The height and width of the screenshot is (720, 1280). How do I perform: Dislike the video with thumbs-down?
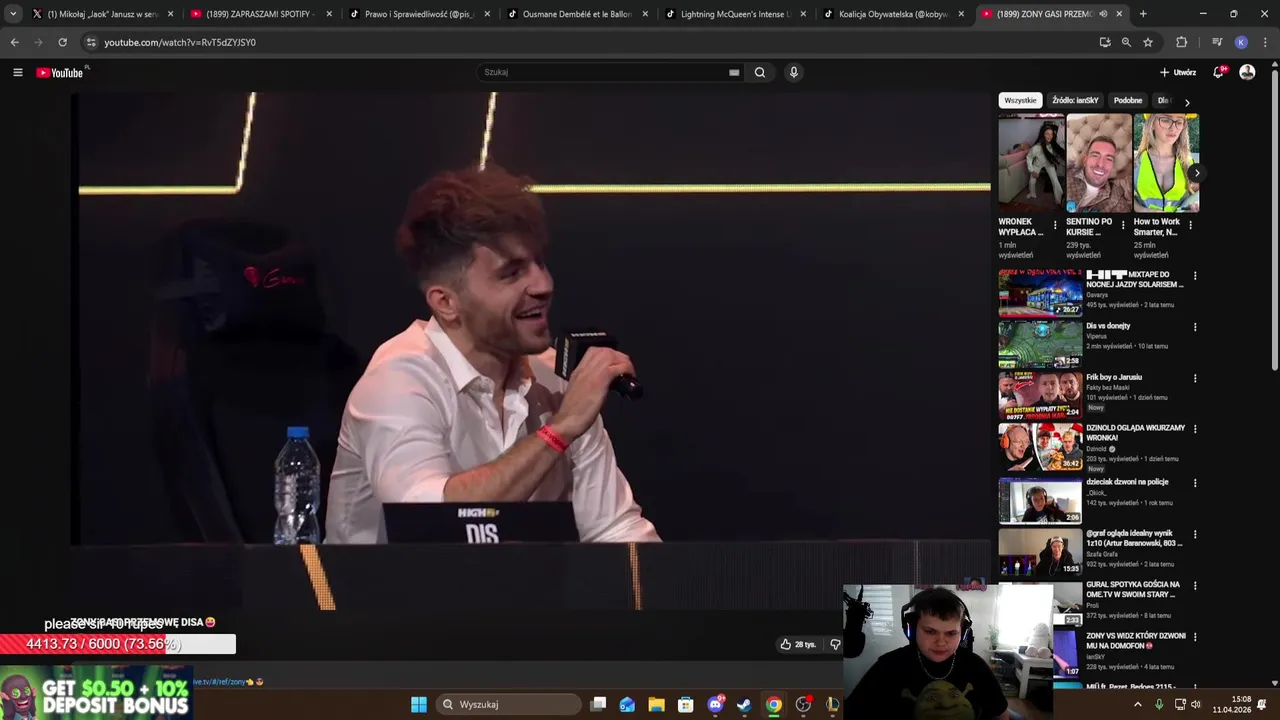click(836, 644)
